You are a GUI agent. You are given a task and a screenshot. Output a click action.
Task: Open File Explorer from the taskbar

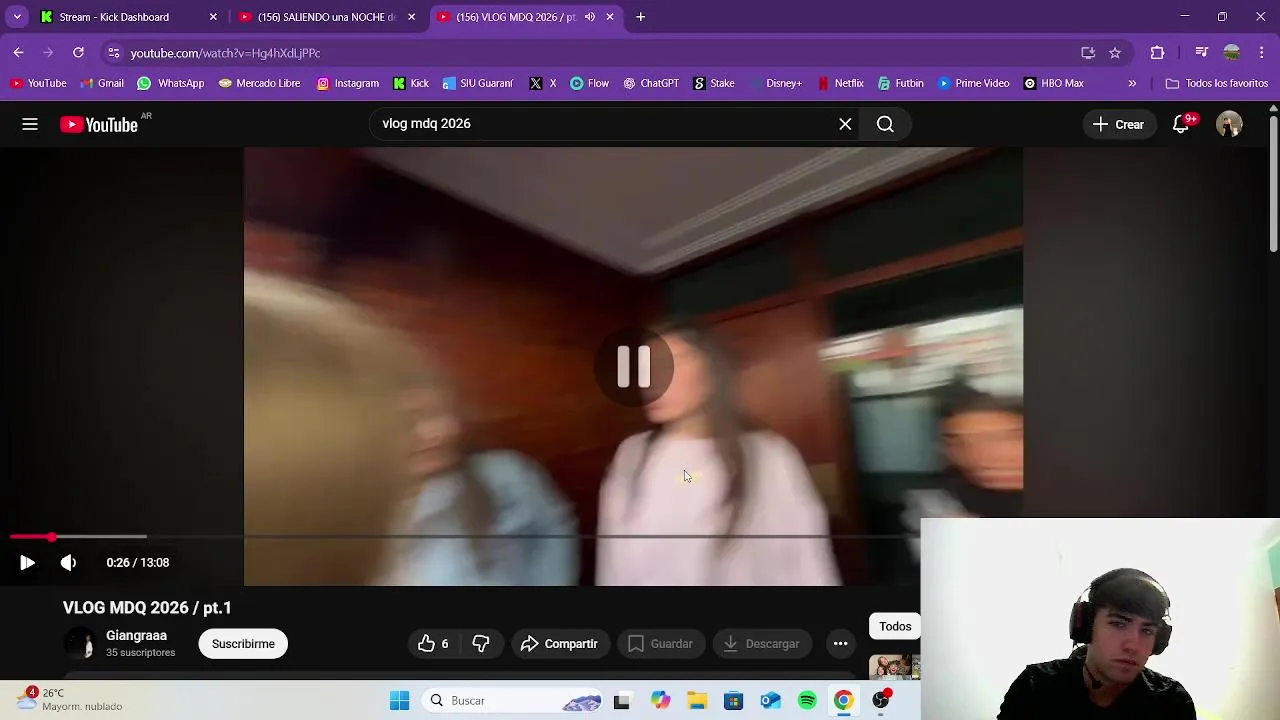[697, 701]
